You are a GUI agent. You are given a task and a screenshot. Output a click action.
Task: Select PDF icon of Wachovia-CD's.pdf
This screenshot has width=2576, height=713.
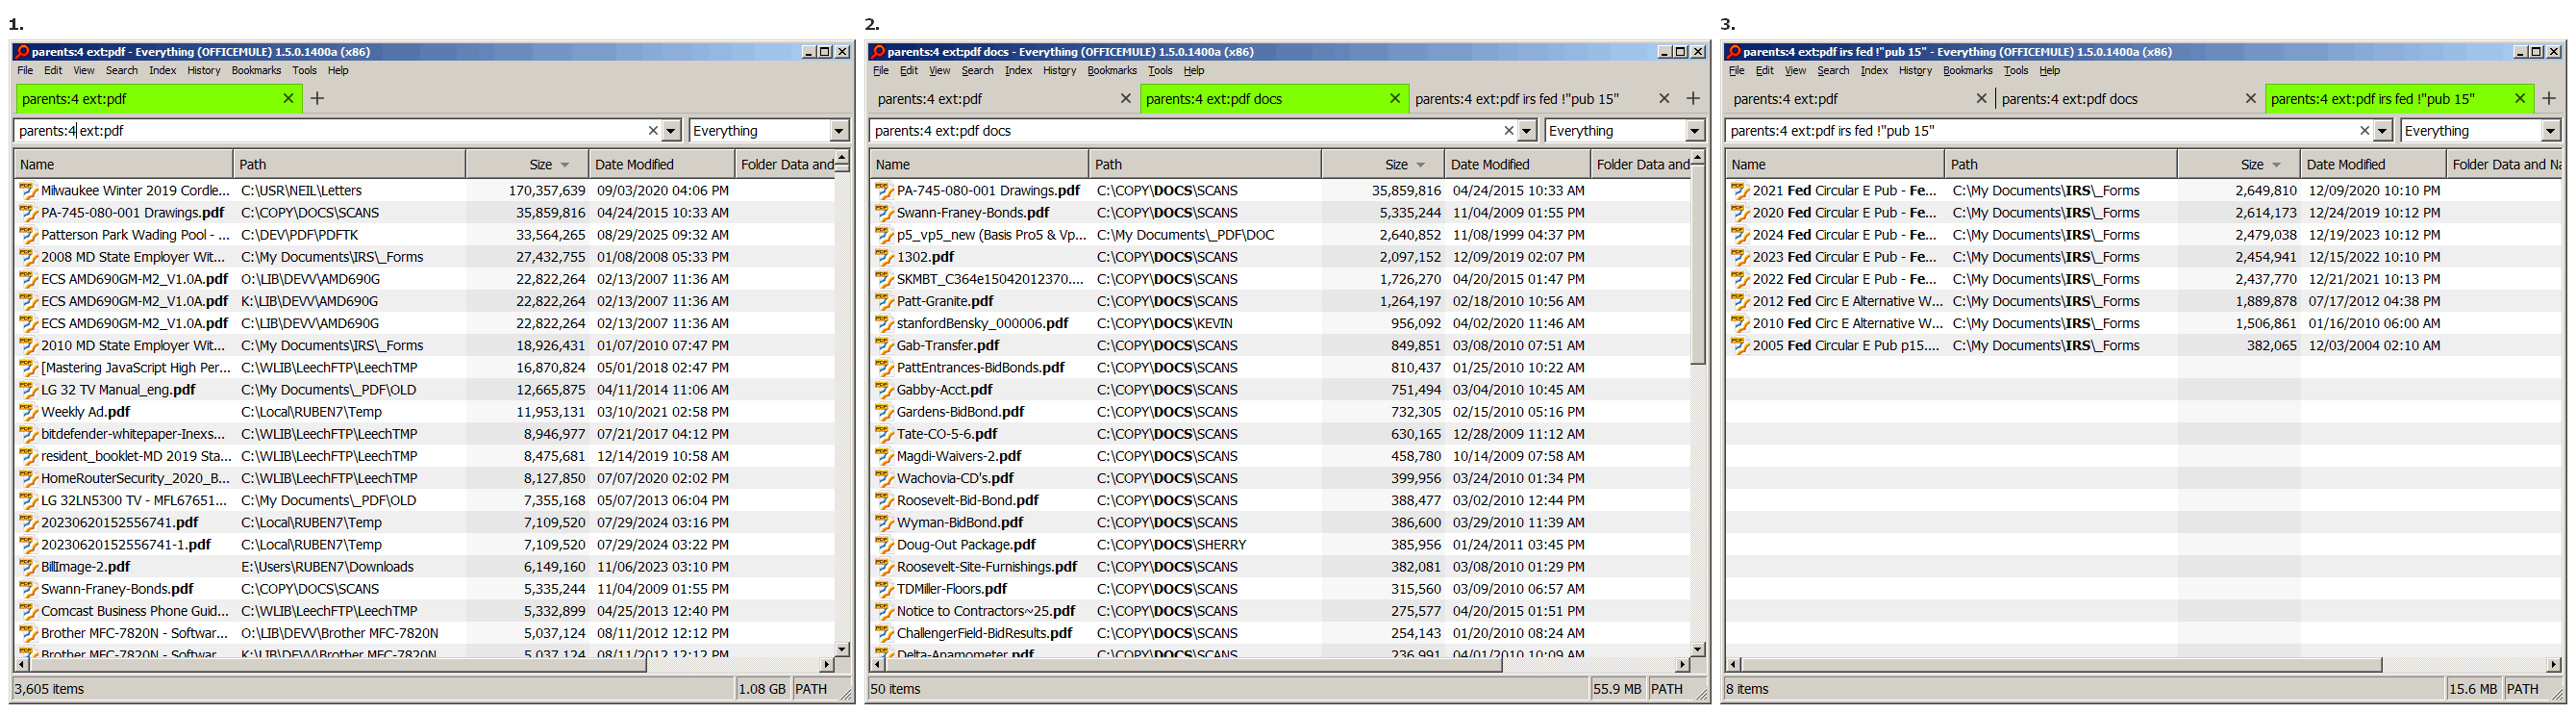(884, 478)
